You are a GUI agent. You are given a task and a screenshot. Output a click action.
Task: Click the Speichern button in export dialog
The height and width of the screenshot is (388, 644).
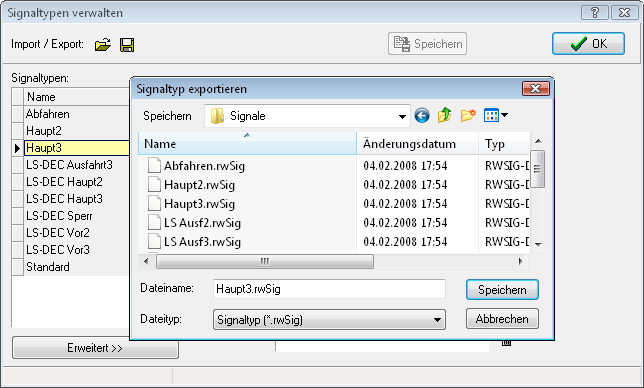(x=502, y=290)
